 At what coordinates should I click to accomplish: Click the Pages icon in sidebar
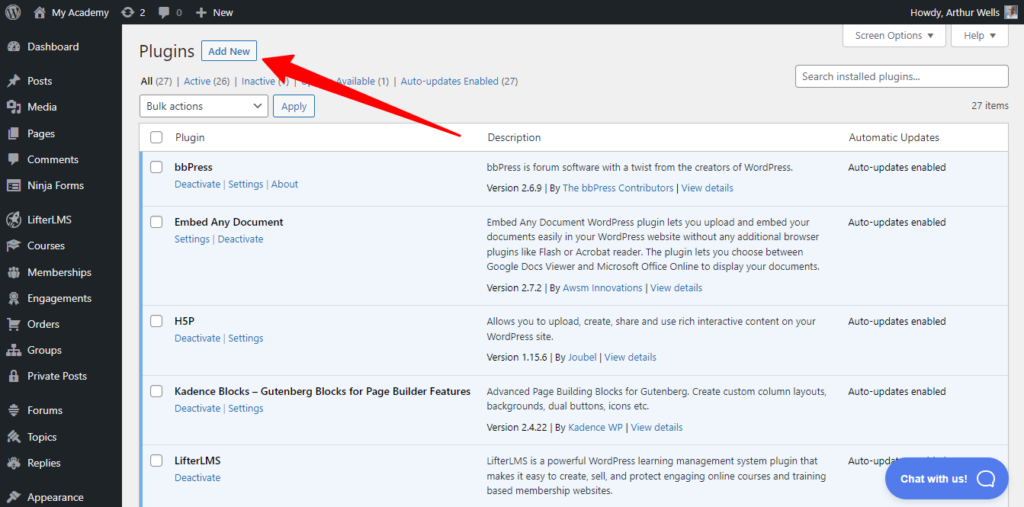[14, 133]
